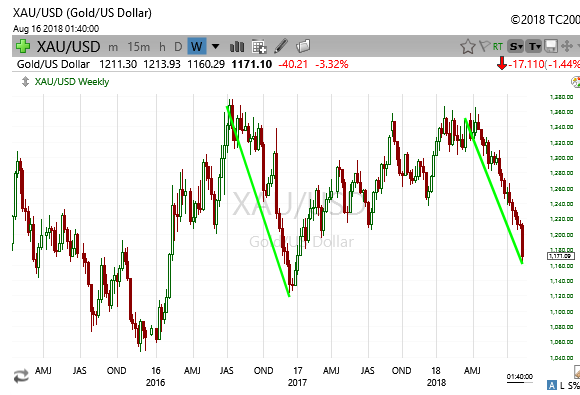
Task: Click the 1,380.00 price scale label
Action: pyautogui.click(x=562, y=97)
